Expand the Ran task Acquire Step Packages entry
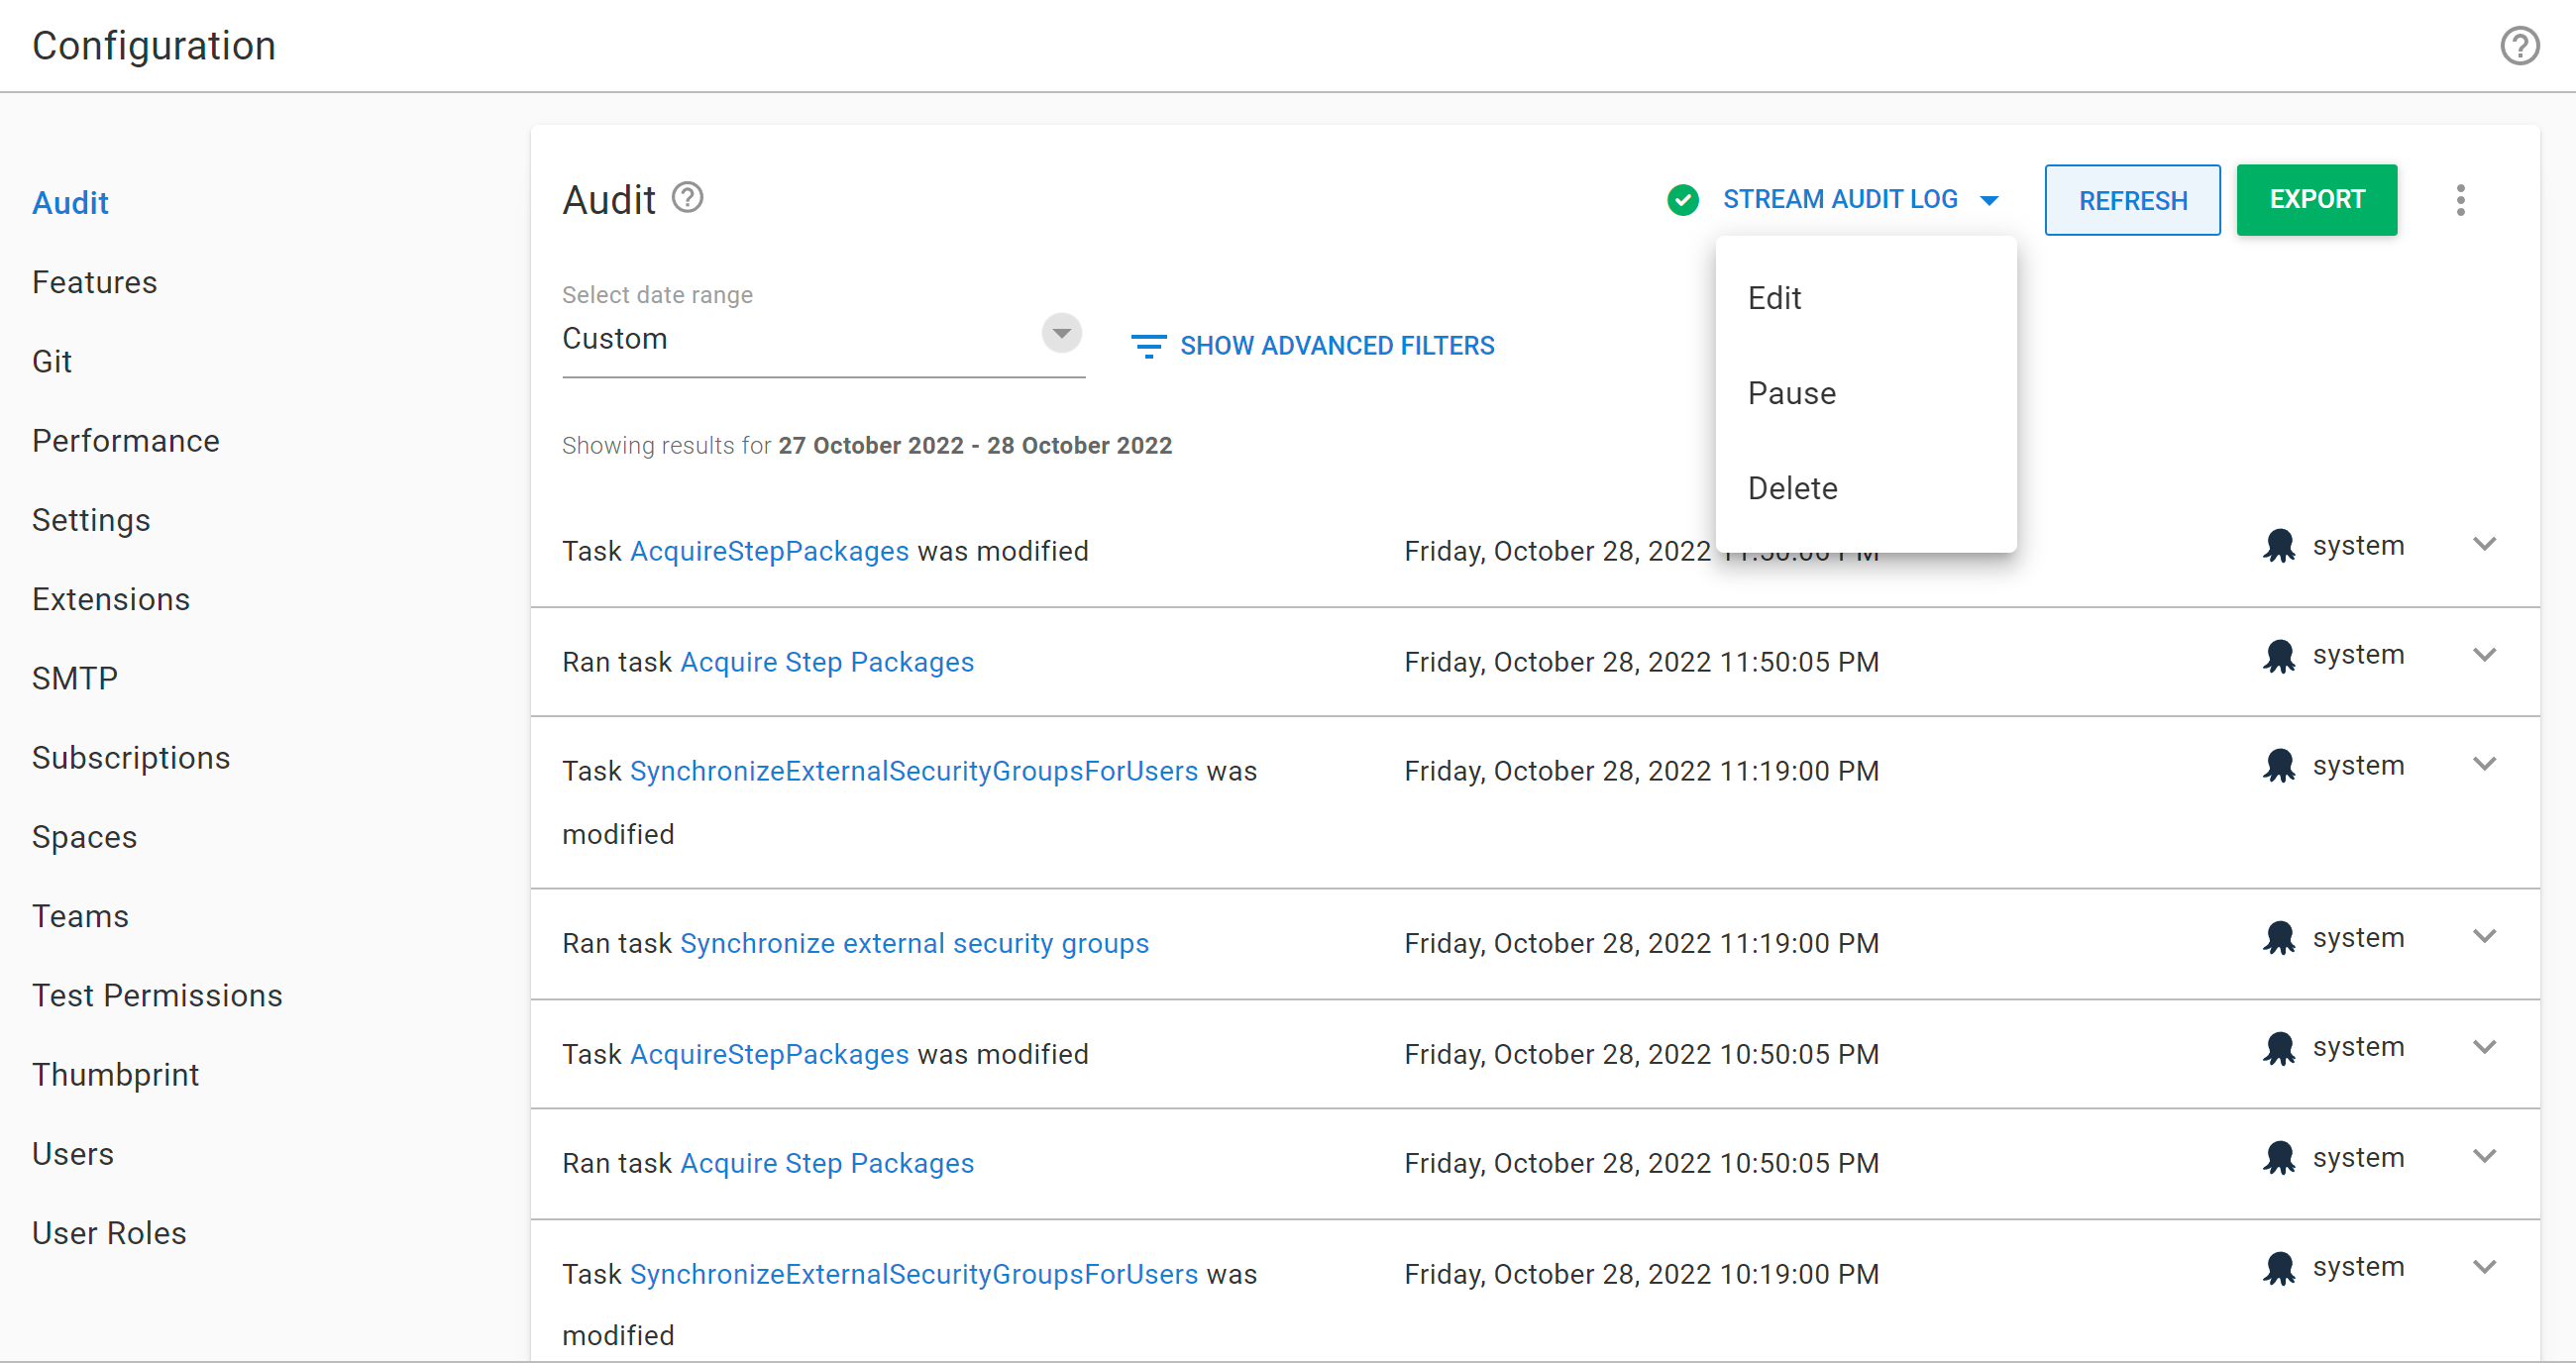The image size is (2576, 1363). [2487, 655]
